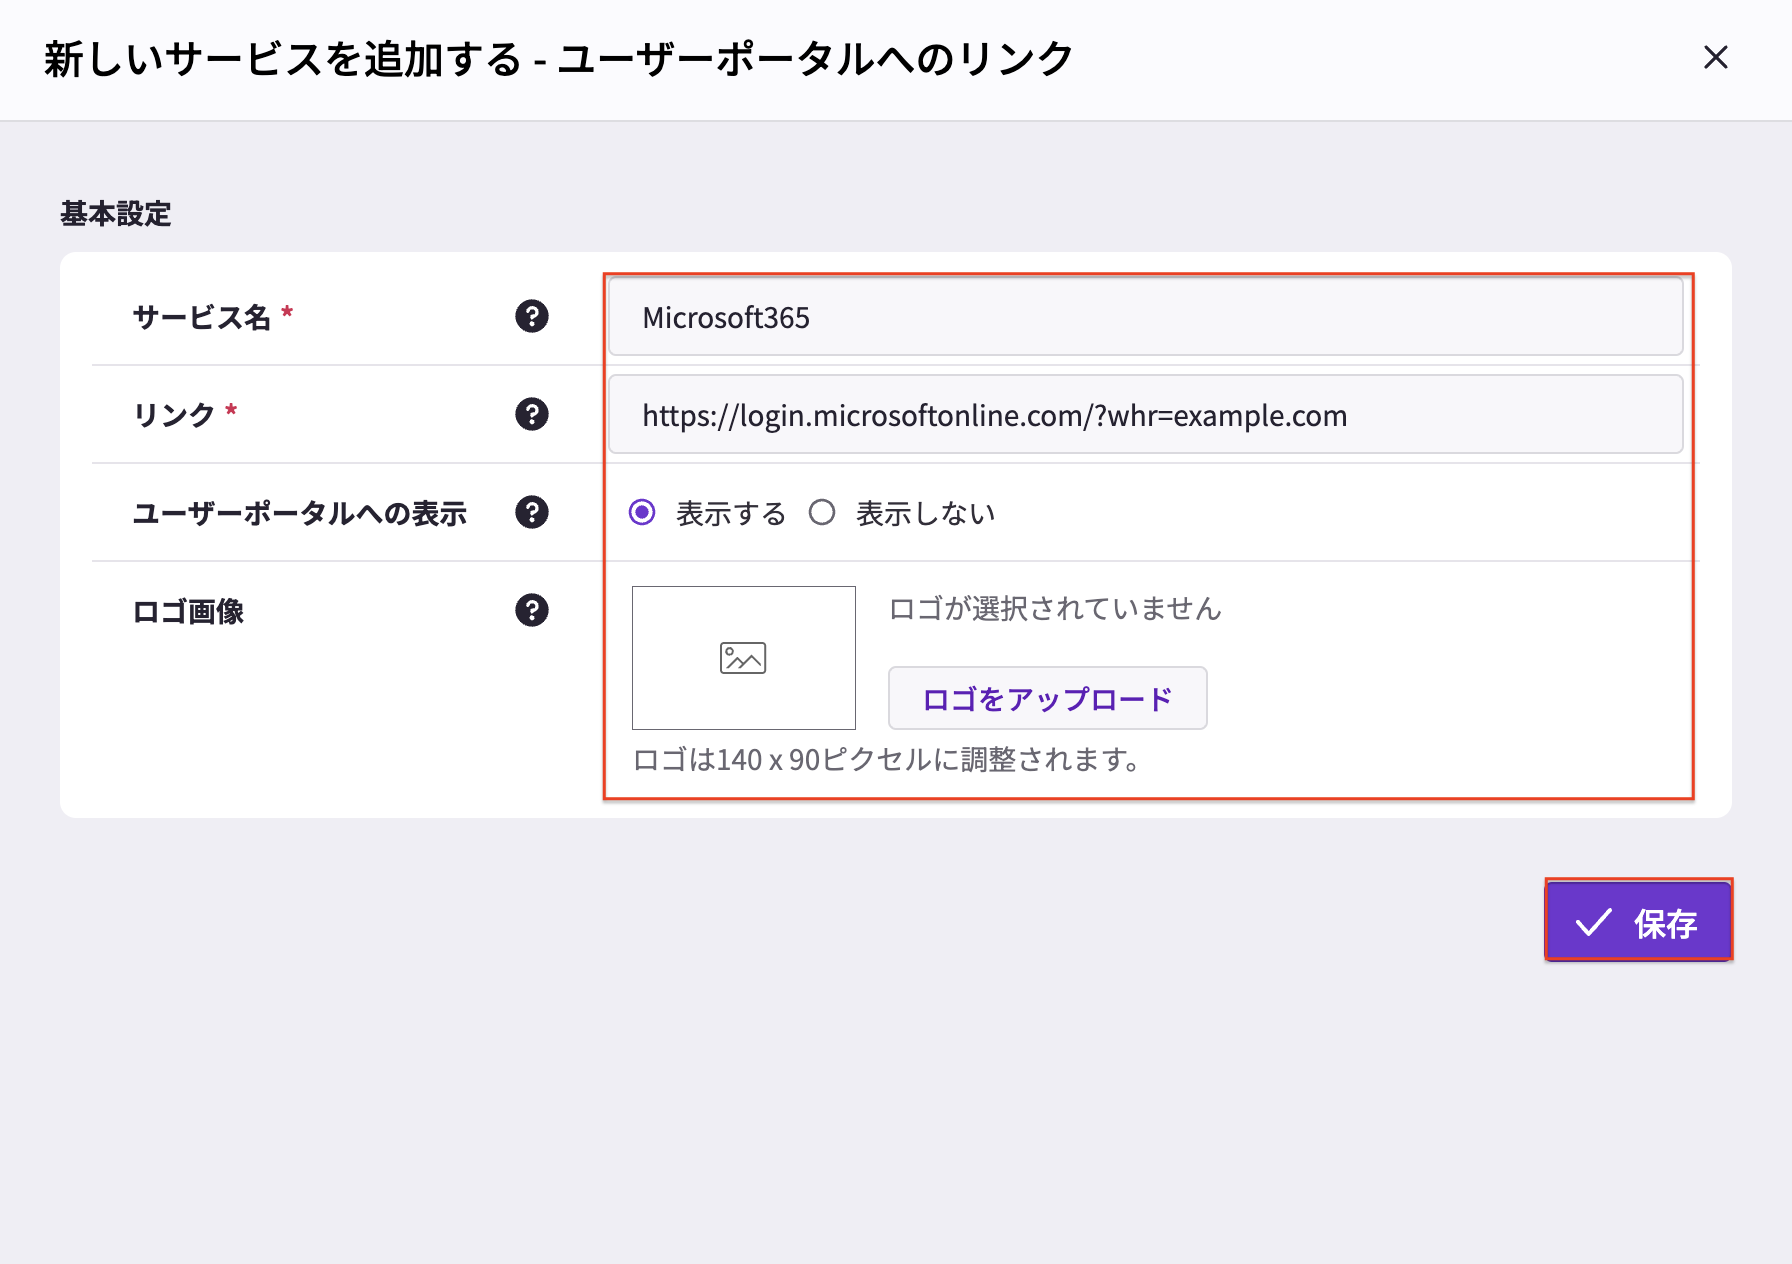Viewport: 1792px width, 1264px height.
Task: Click the help icon next to ロゴ画像
Action: pyautogui.click(x=532, y=610)
